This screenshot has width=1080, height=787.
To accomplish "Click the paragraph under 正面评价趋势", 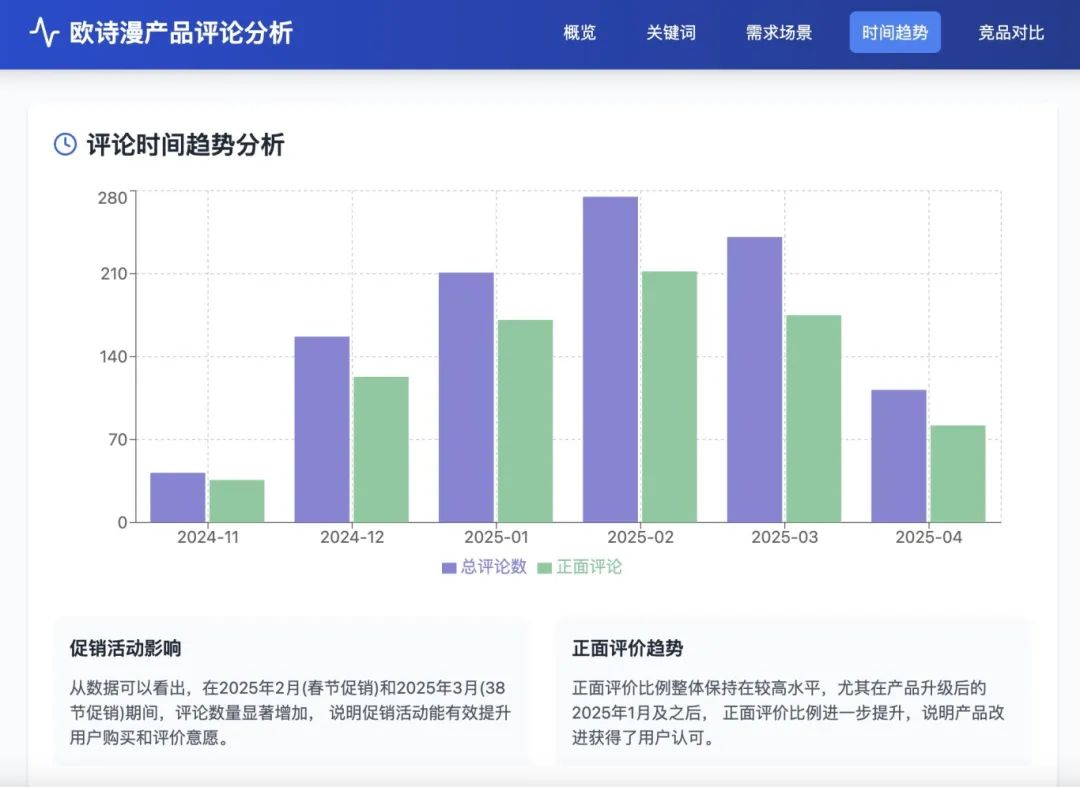I will click(x=788, y=713).
